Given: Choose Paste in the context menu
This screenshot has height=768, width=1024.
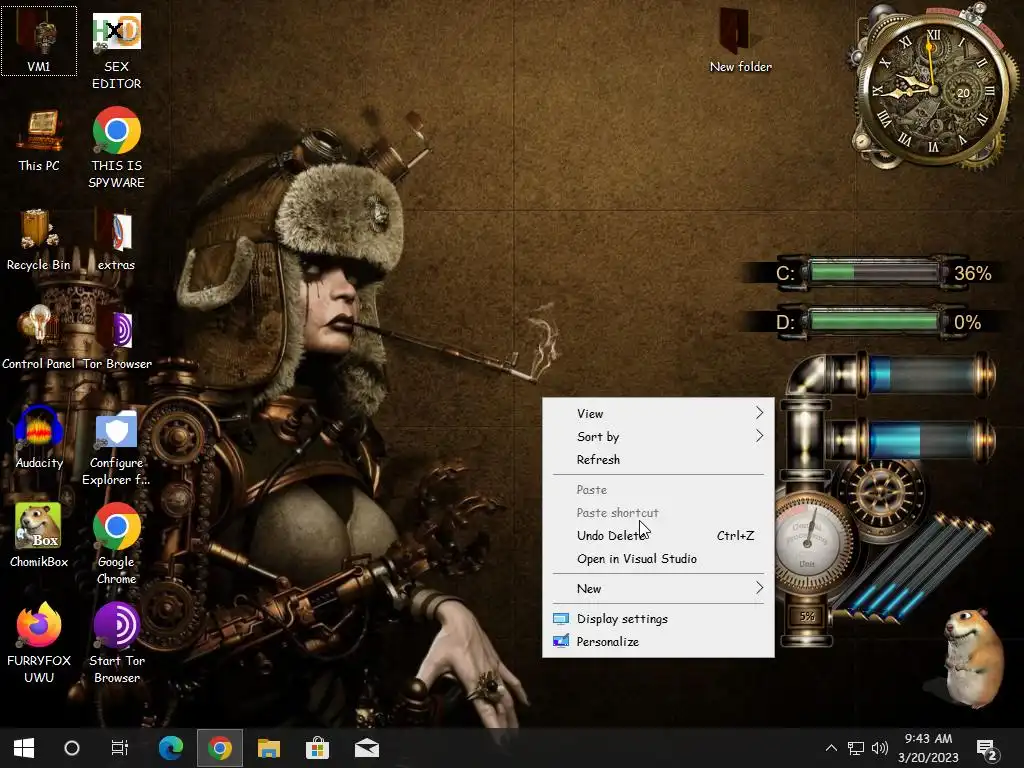Looking at the screenshot, I should pos(658,489).
